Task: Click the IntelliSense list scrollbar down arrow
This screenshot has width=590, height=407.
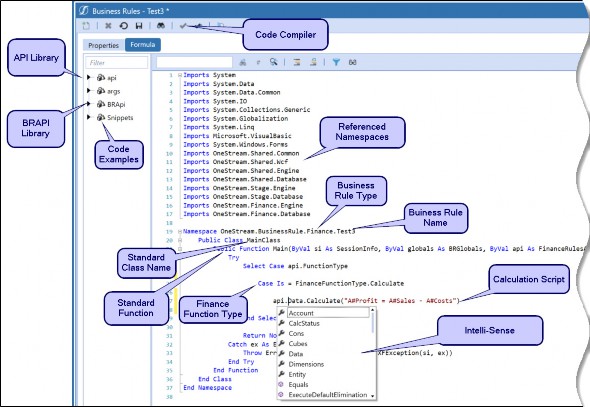Action: point(373,396)
